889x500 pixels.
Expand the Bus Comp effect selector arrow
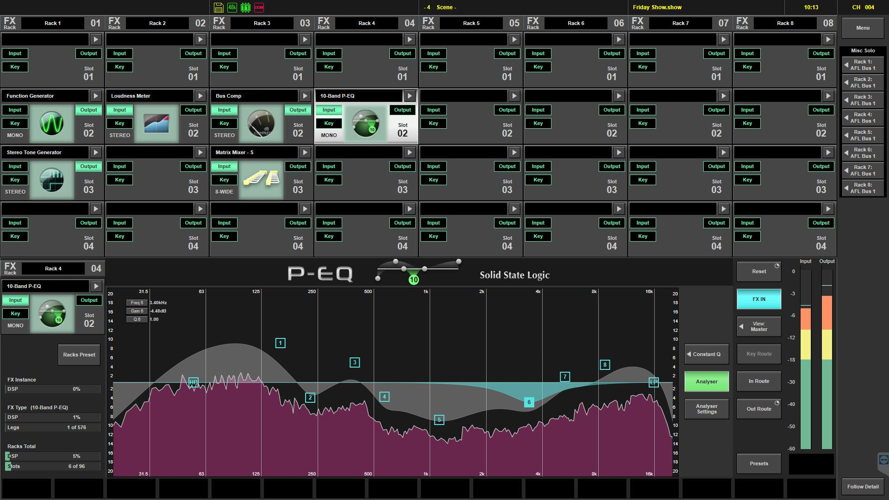(x=304, y=96)
